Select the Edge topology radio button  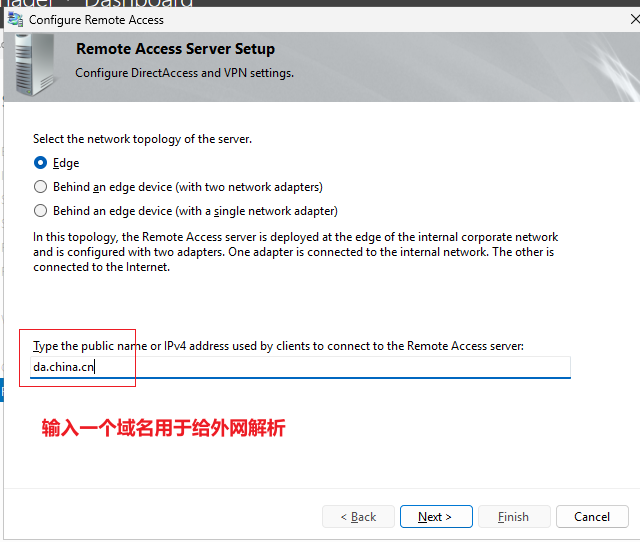tap(40, 163)
